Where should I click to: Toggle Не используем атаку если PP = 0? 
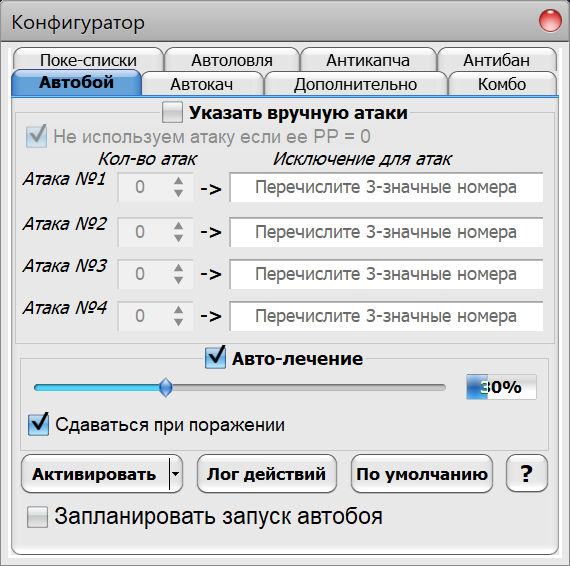coord(36,136)
